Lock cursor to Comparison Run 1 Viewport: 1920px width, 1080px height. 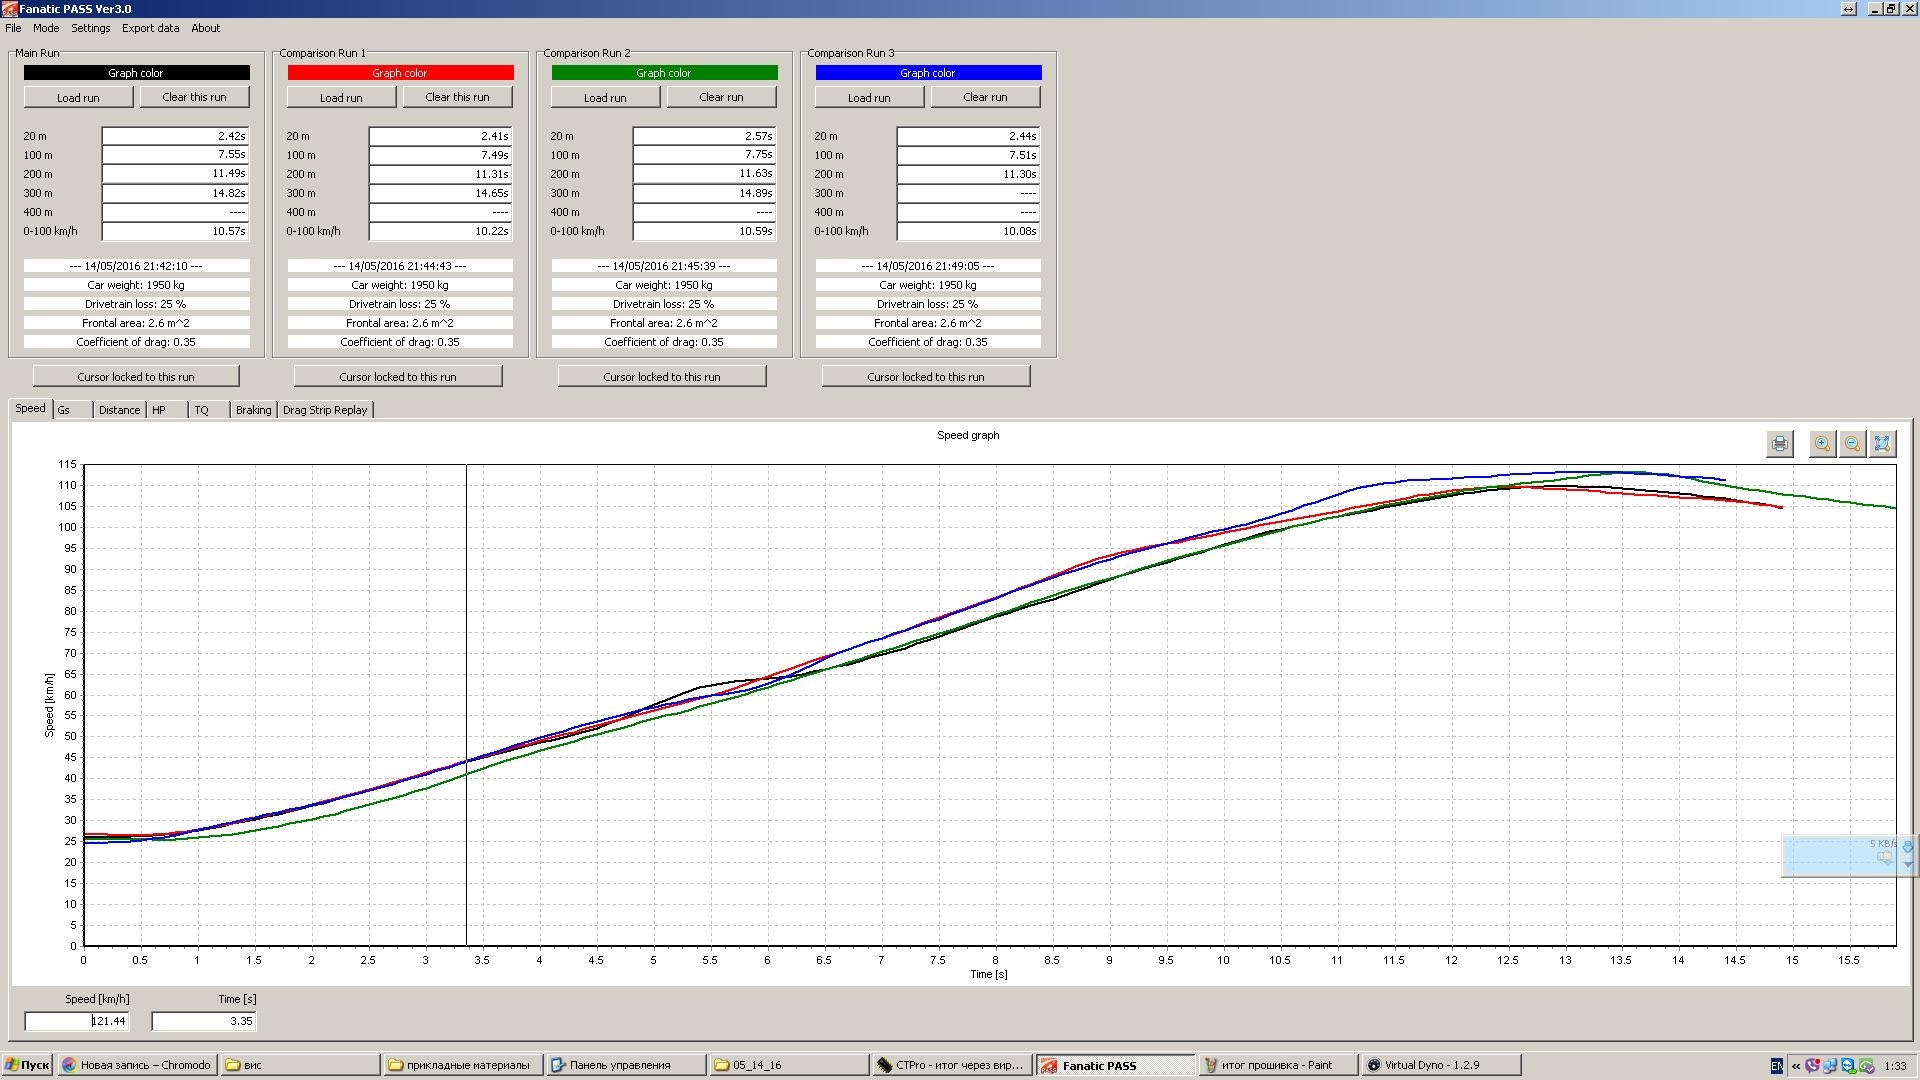tap(398, 377)
